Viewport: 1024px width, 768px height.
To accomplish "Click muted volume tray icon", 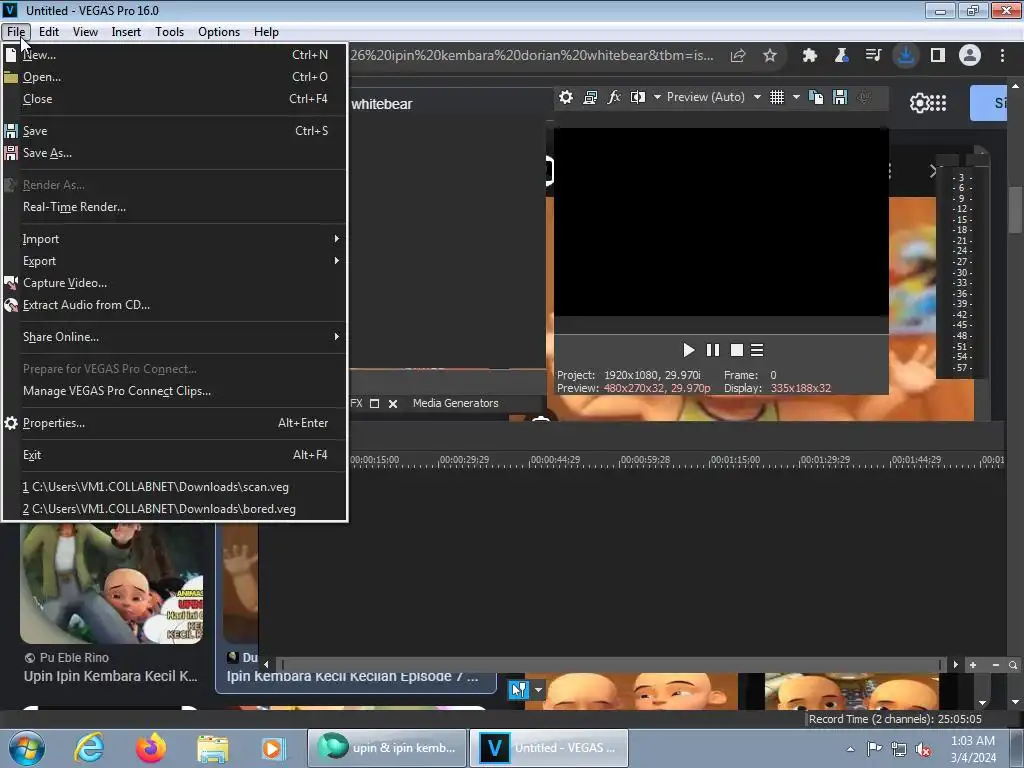I will pos(923,749).
